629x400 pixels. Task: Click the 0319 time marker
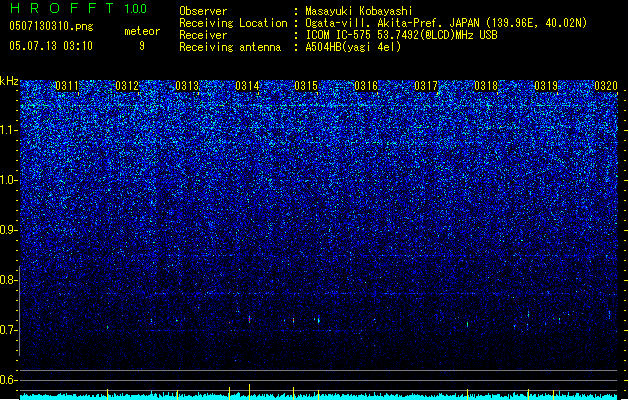pyautogui.click(x=546, y=86)
